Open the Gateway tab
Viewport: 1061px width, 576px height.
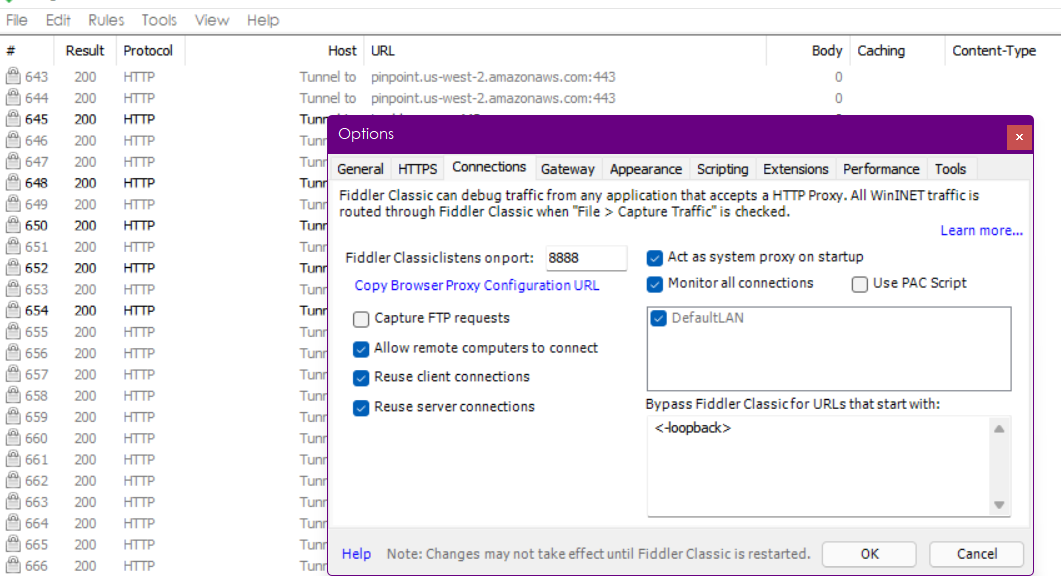point(567,169)
